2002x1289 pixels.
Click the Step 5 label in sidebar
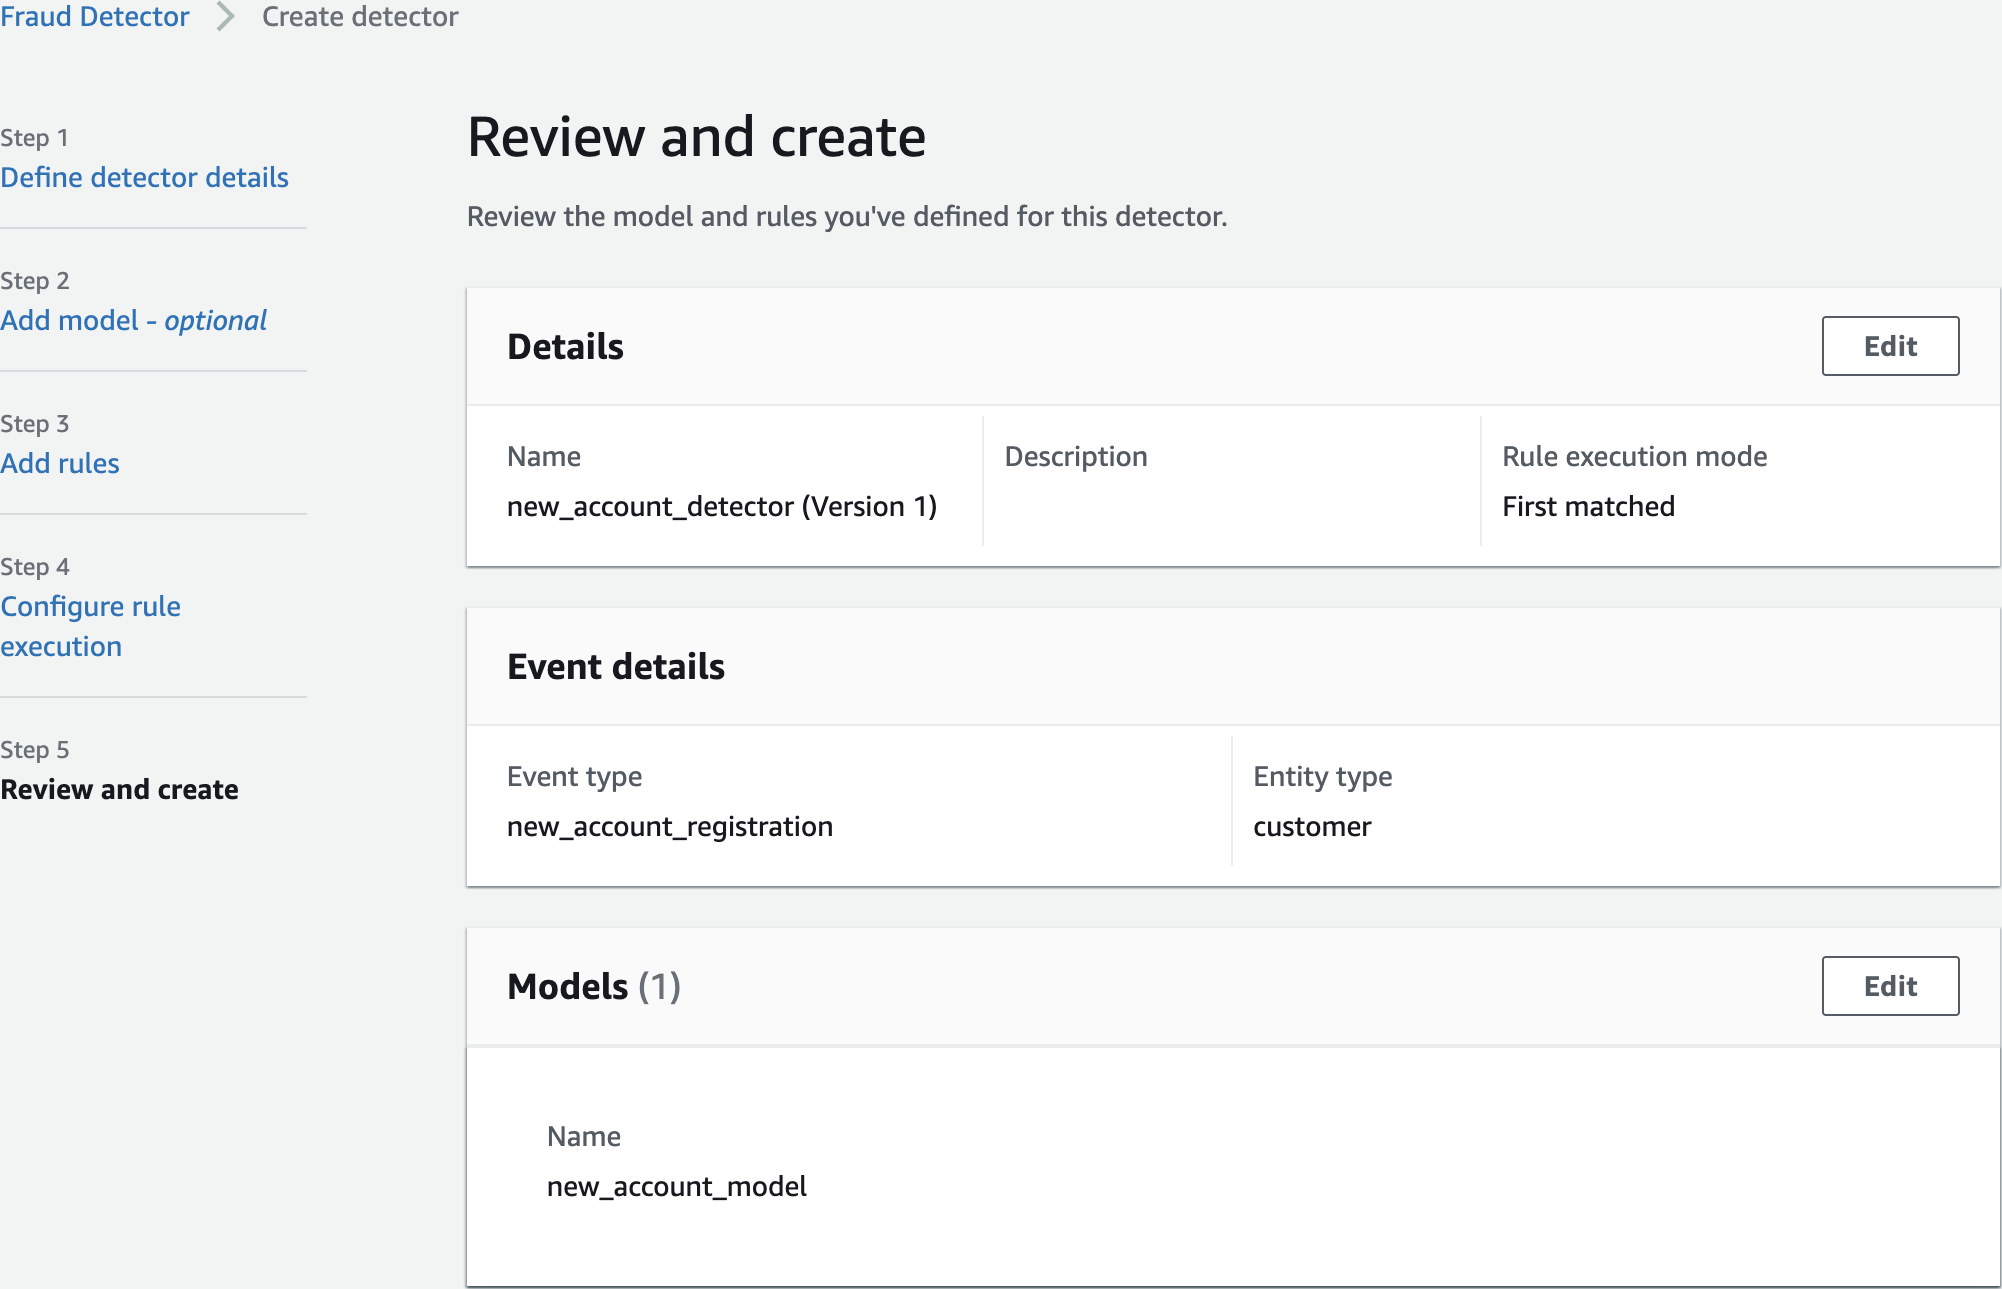pos(35,749)
